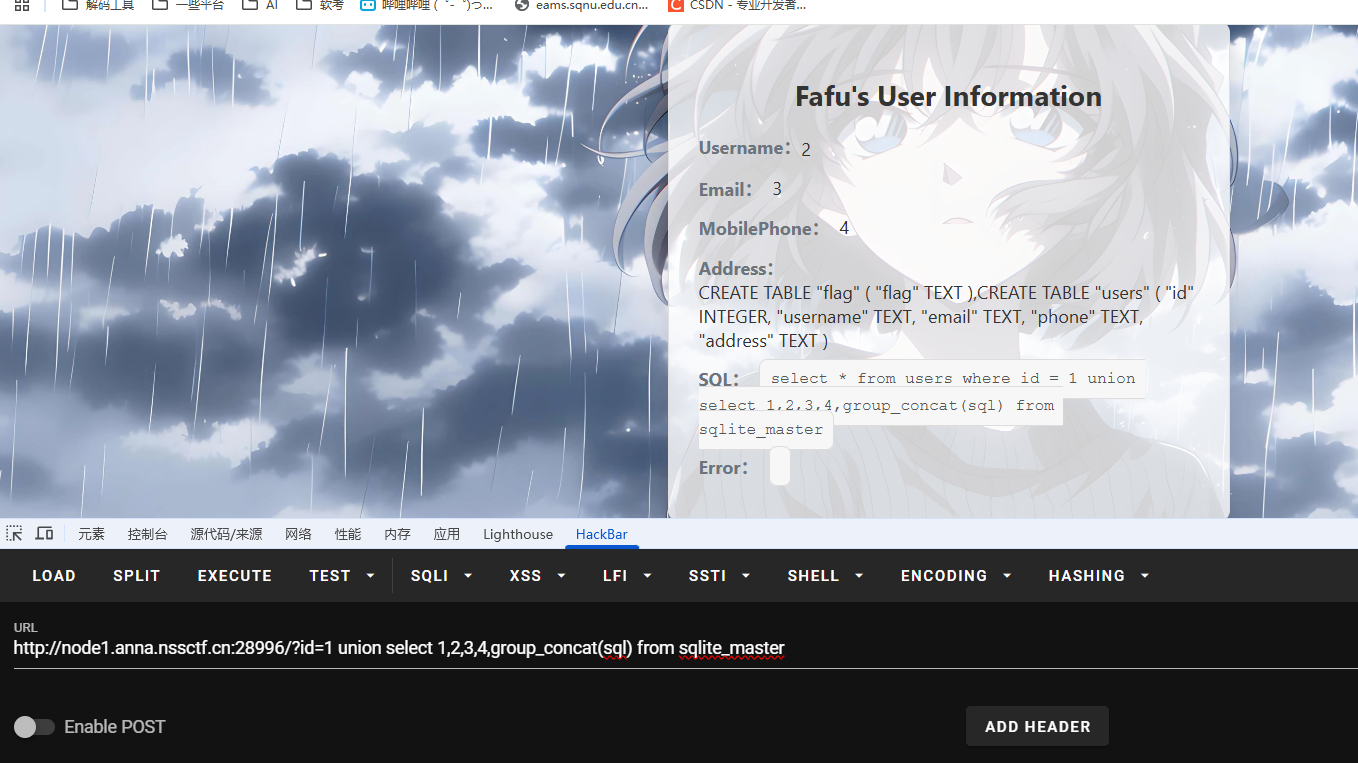1358x763 pixels.
Task: Click the LOAD button in HackBar
Action: [x=54, y=576]
